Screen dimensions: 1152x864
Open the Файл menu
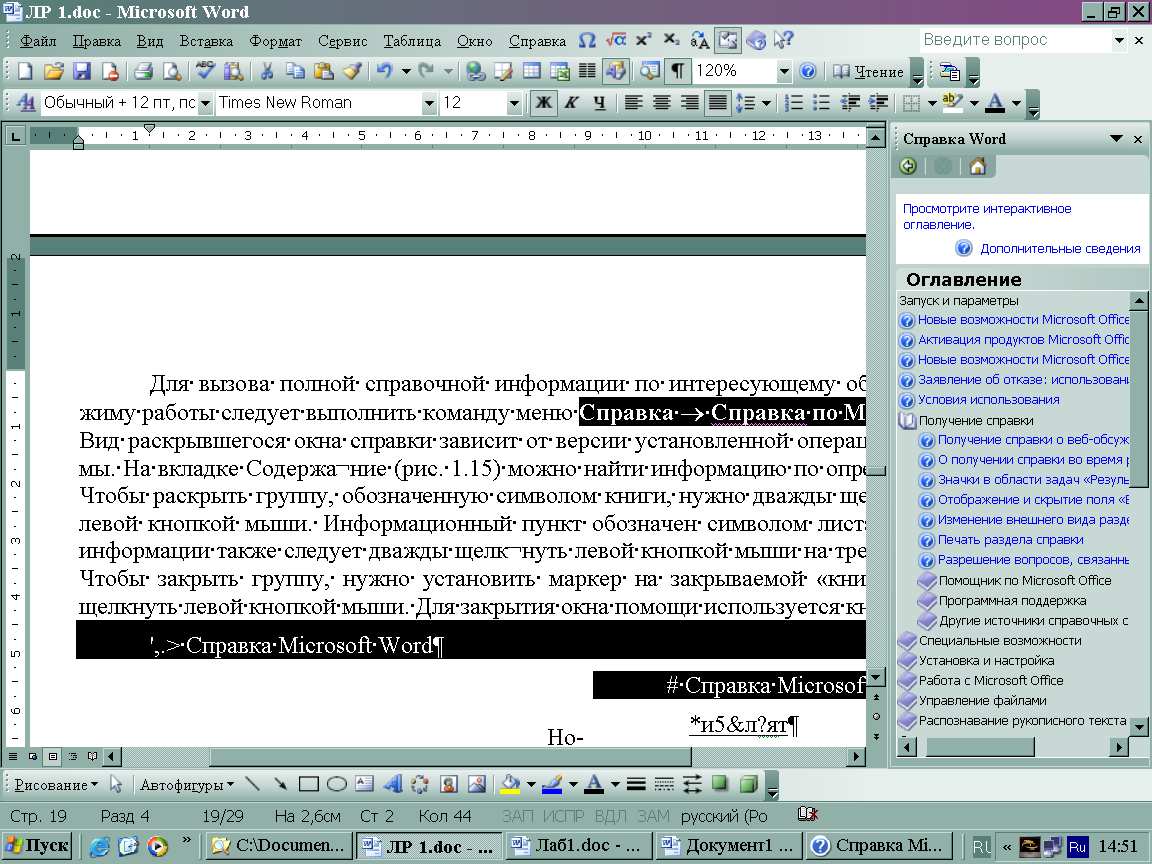(38, 41)
